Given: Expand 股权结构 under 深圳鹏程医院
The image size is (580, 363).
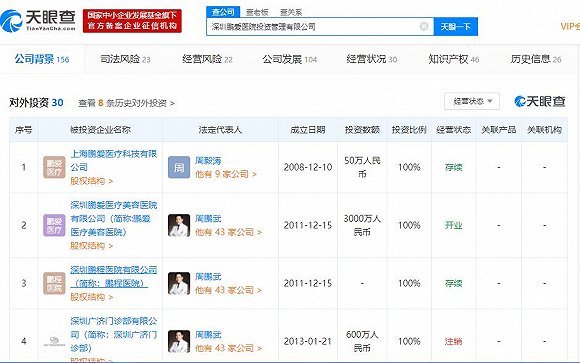Looking at the screenshot, I should [92, 297].
